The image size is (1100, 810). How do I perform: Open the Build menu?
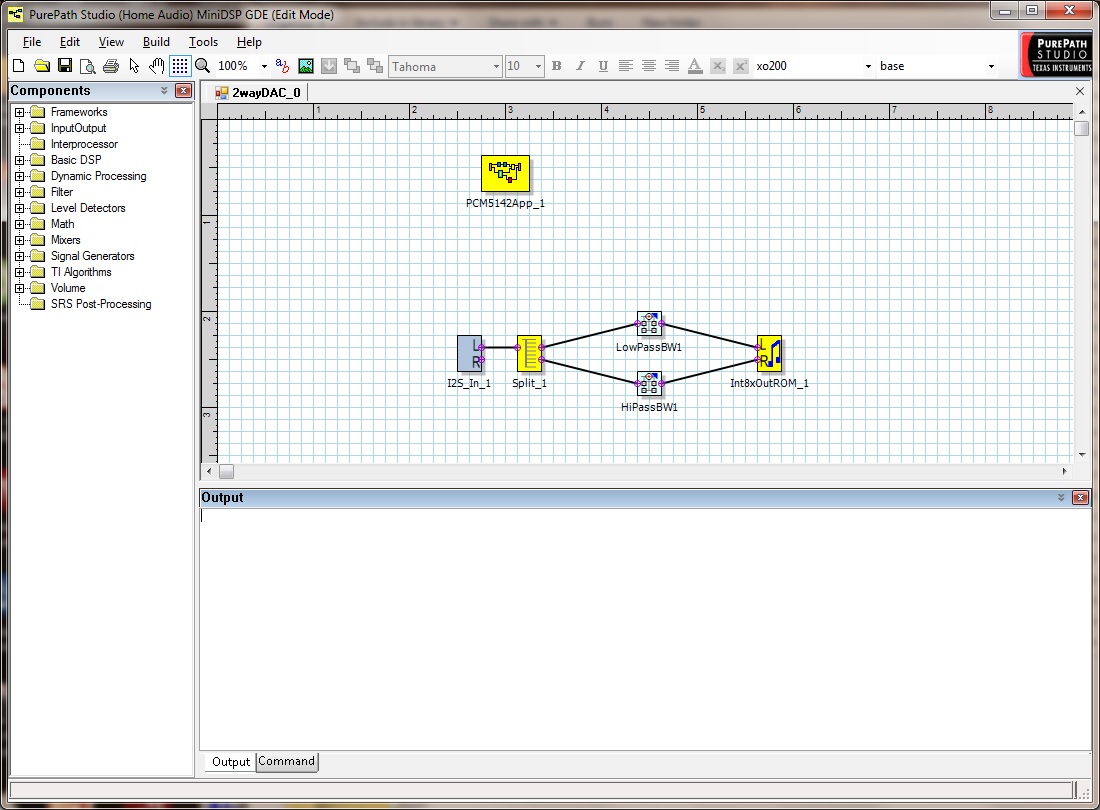(x=156, y=42)
